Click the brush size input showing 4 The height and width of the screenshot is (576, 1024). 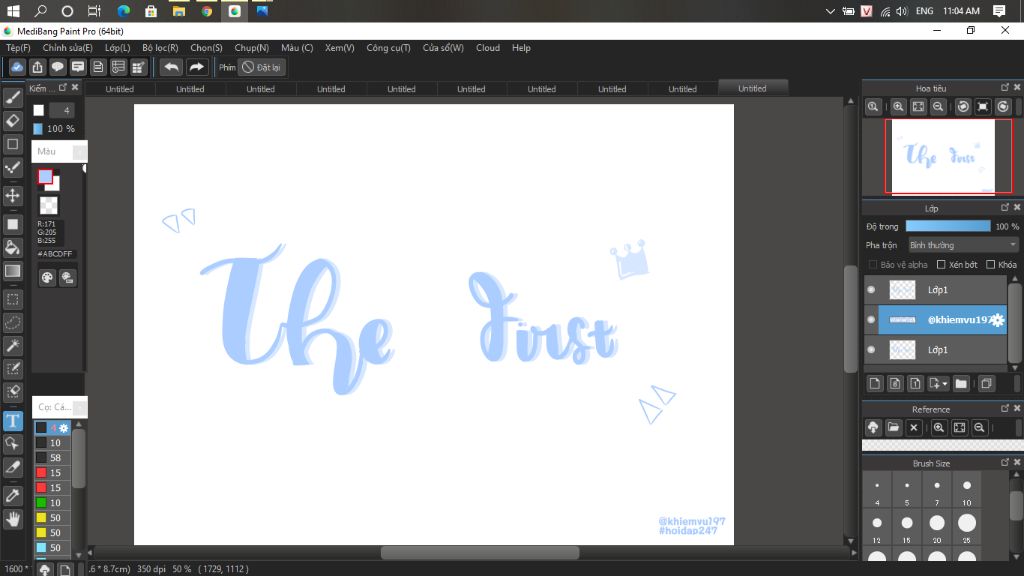[x=62, y=110]
